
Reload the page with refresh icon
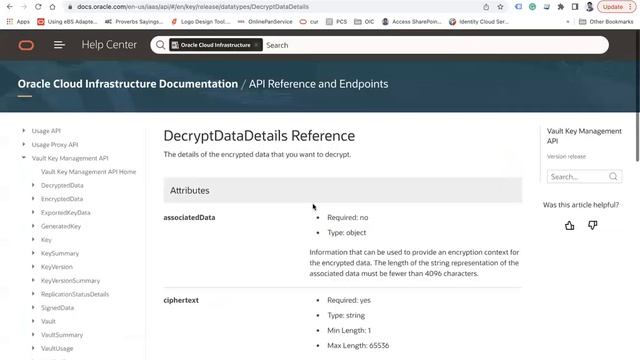coord(38,7)
